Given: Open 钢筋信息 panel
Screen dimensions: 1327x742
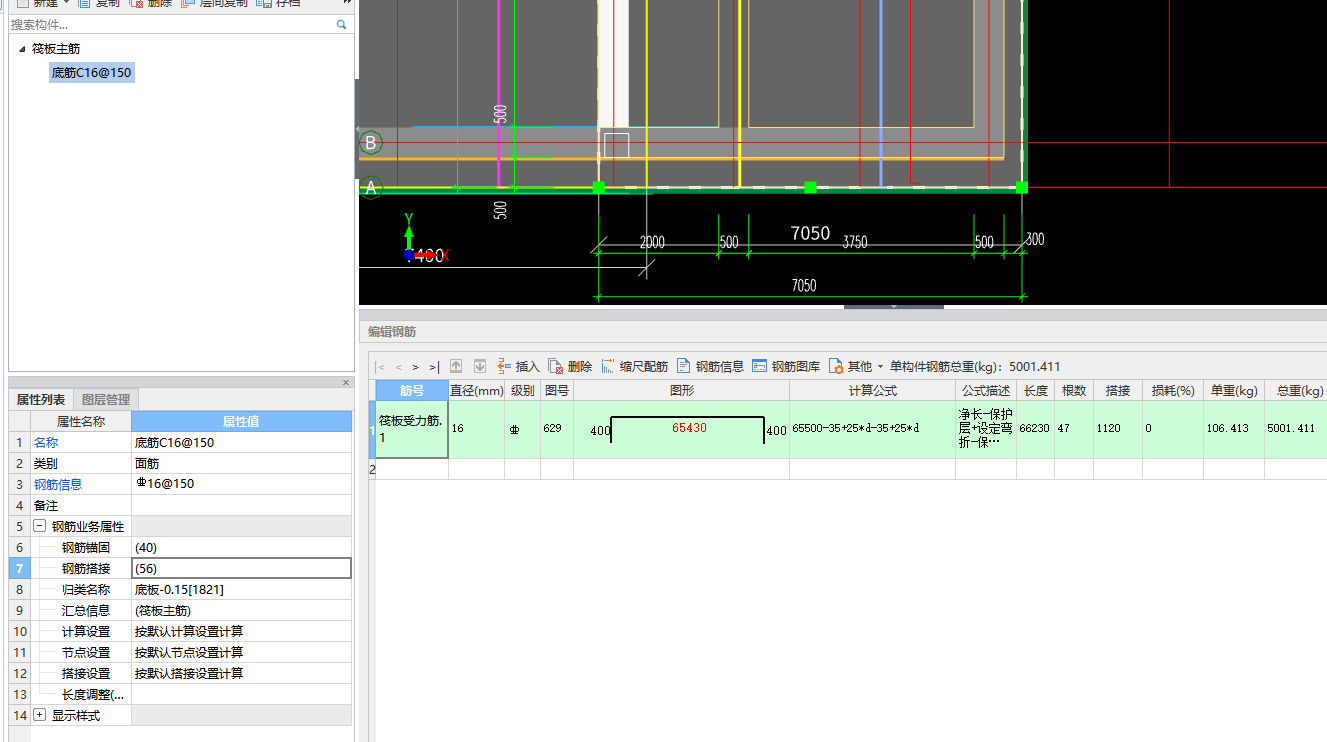Looking at the screenshot, I should coord(710,366).
